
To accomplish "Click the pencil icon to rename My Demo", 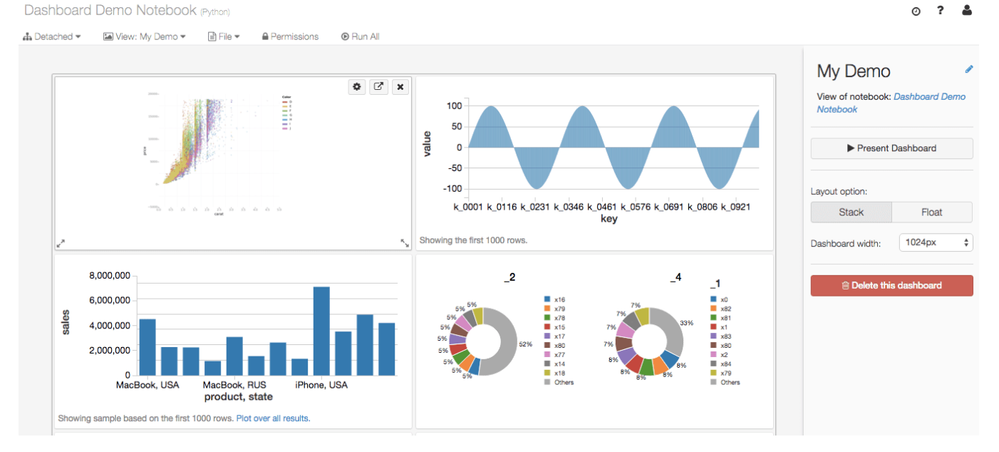I will point(968,70).
